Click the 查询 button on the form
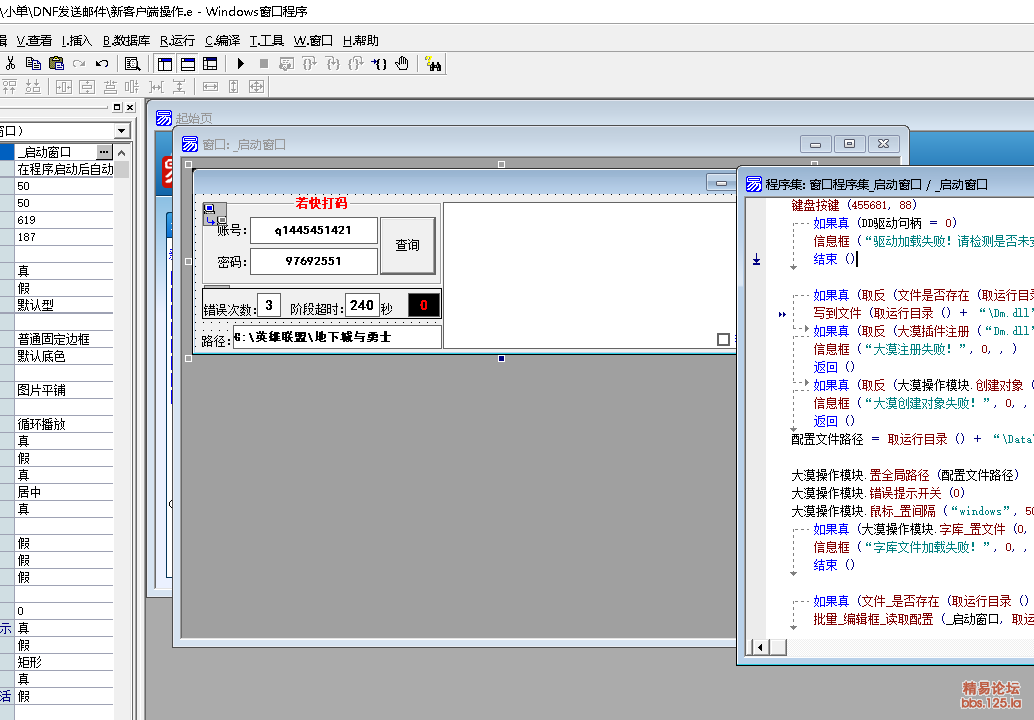This screenshot has width=1034, height=720. tap(407, 245)
